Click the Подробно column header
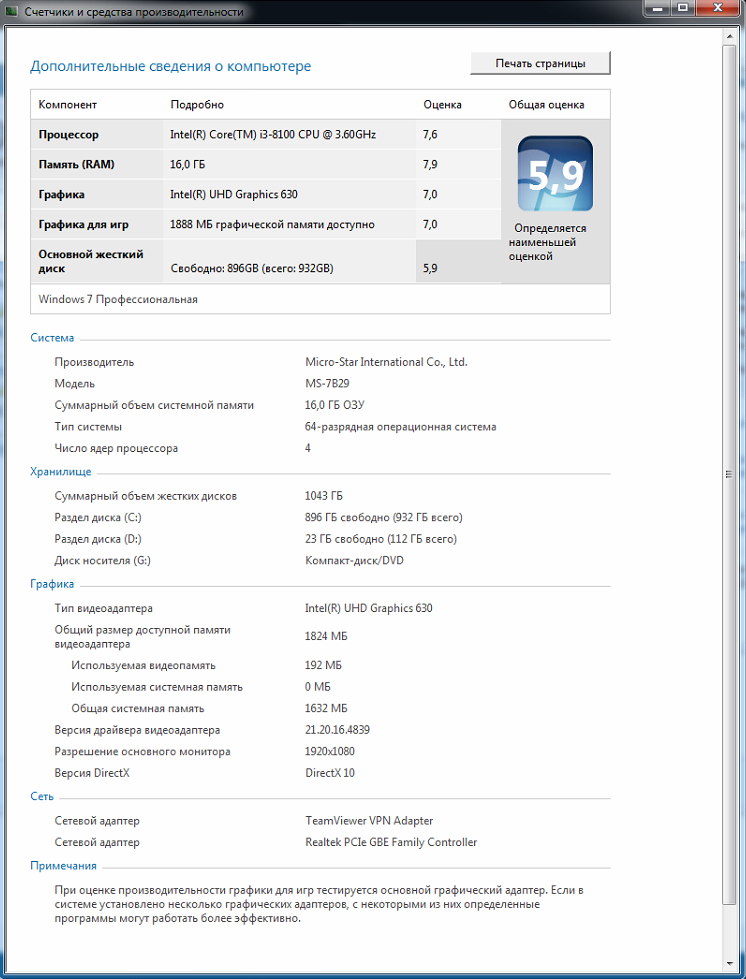 (197, 105)
